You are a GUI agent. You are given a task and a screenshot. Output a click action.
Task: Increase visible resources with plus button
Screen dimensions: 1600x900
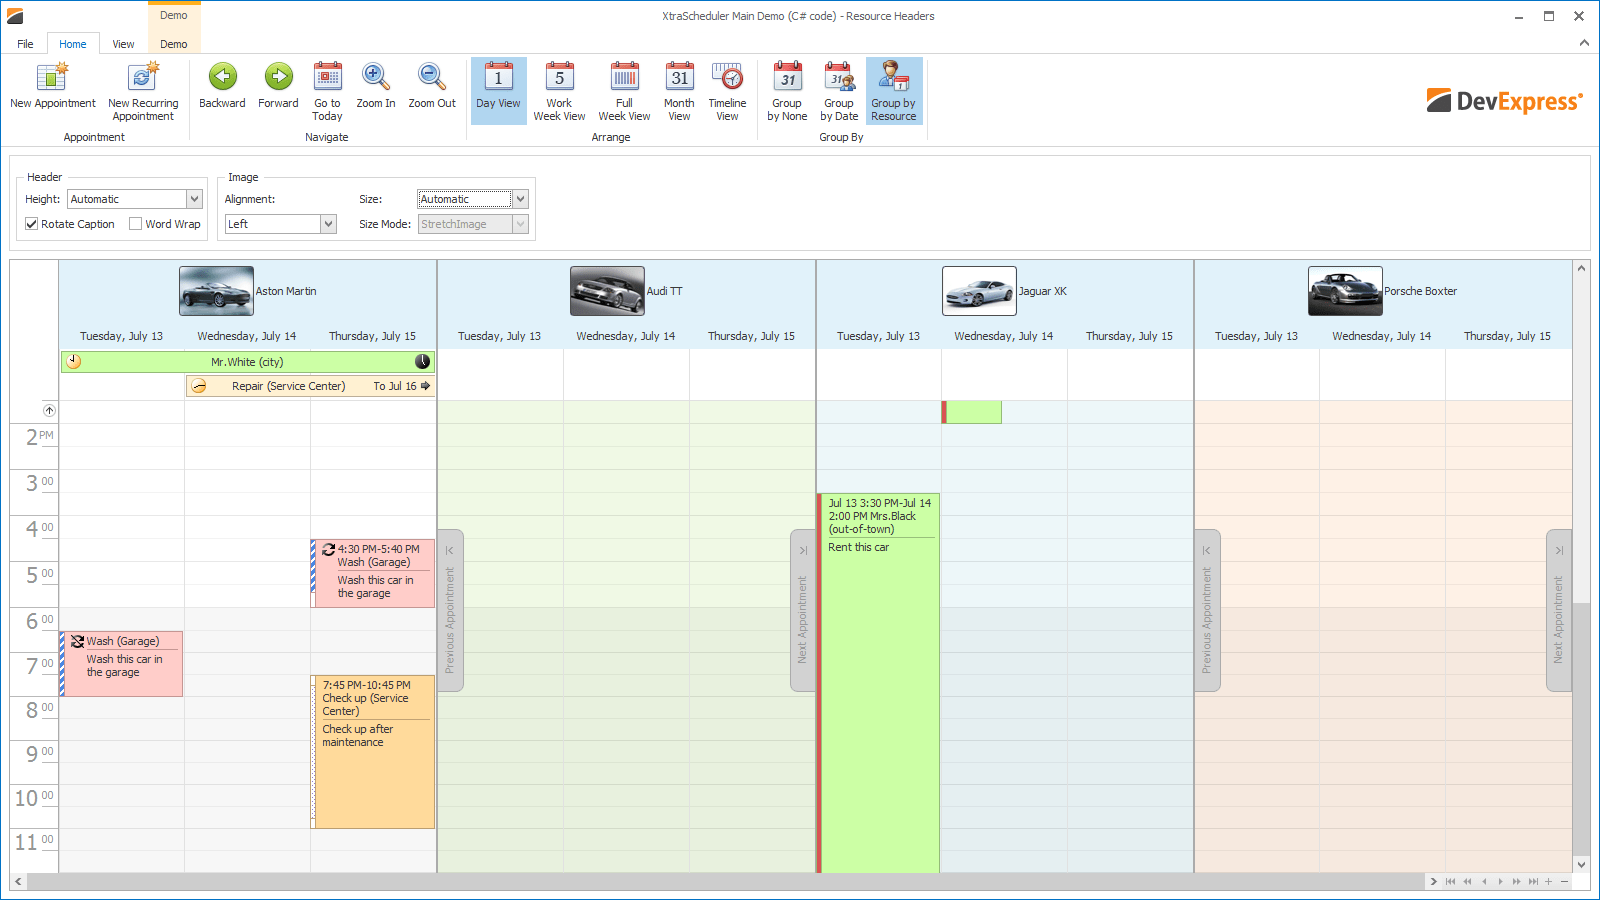1548,882
